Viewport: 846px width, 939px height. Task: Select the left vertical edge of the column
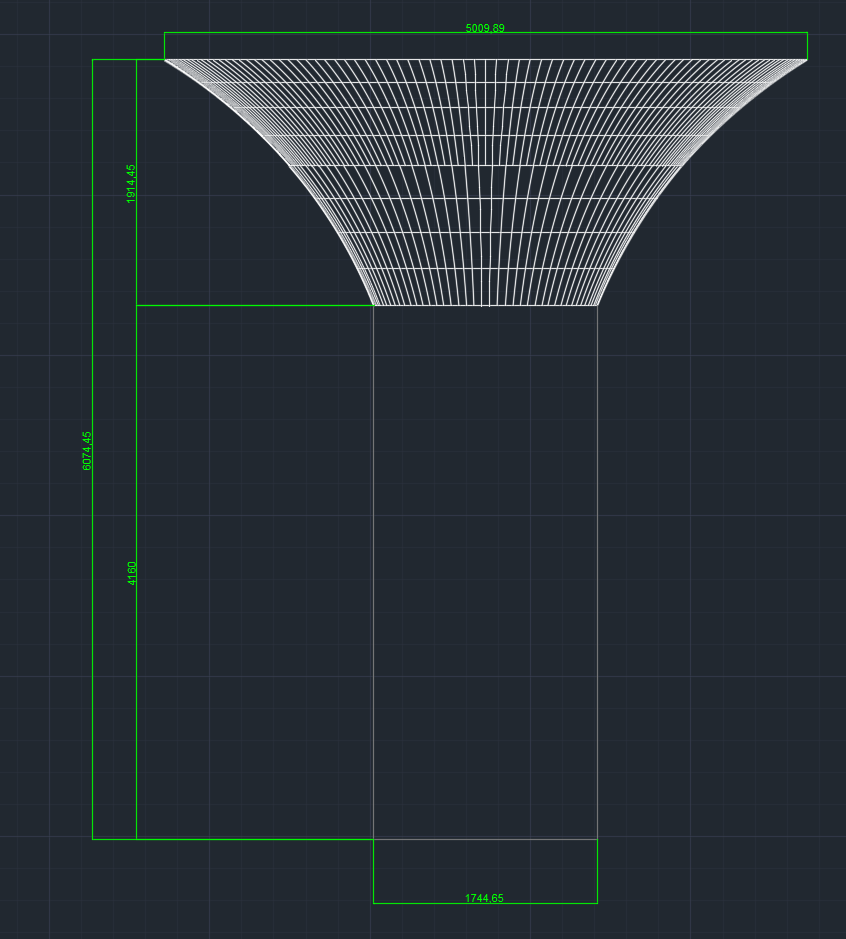tap(373, 570)
